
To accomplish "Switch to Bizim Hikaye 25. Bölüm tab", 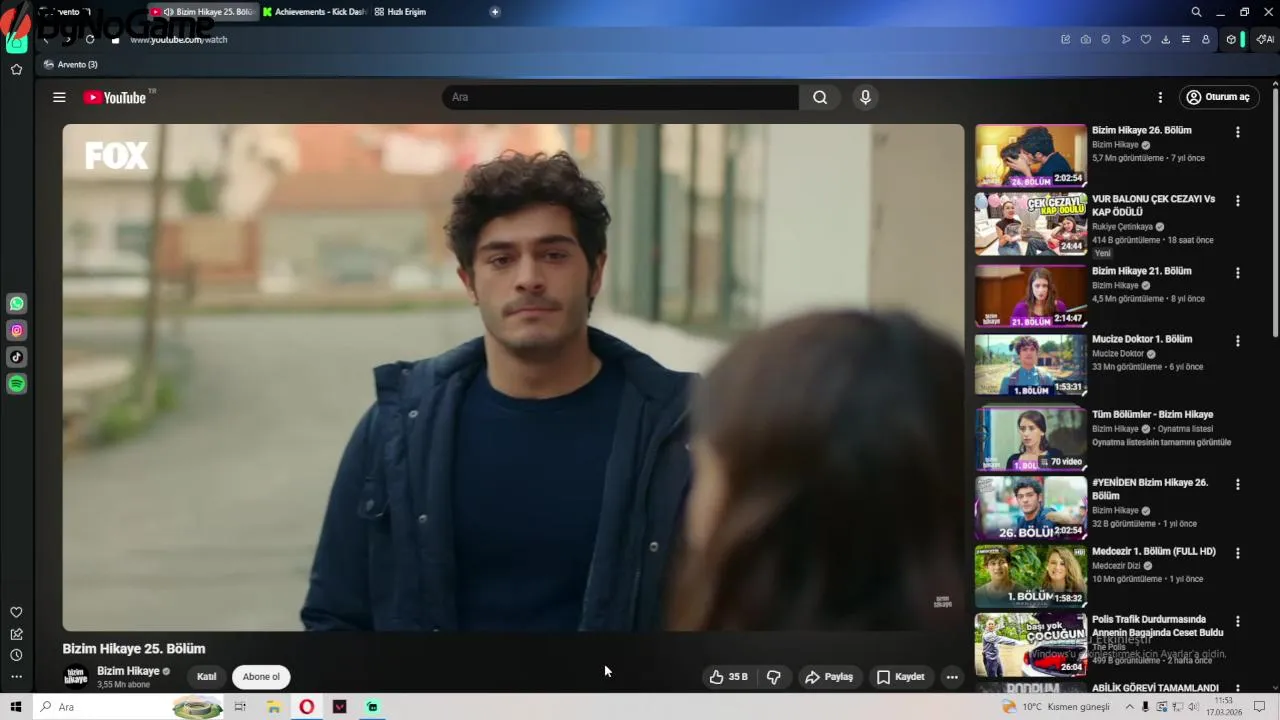I will (203, 12).
